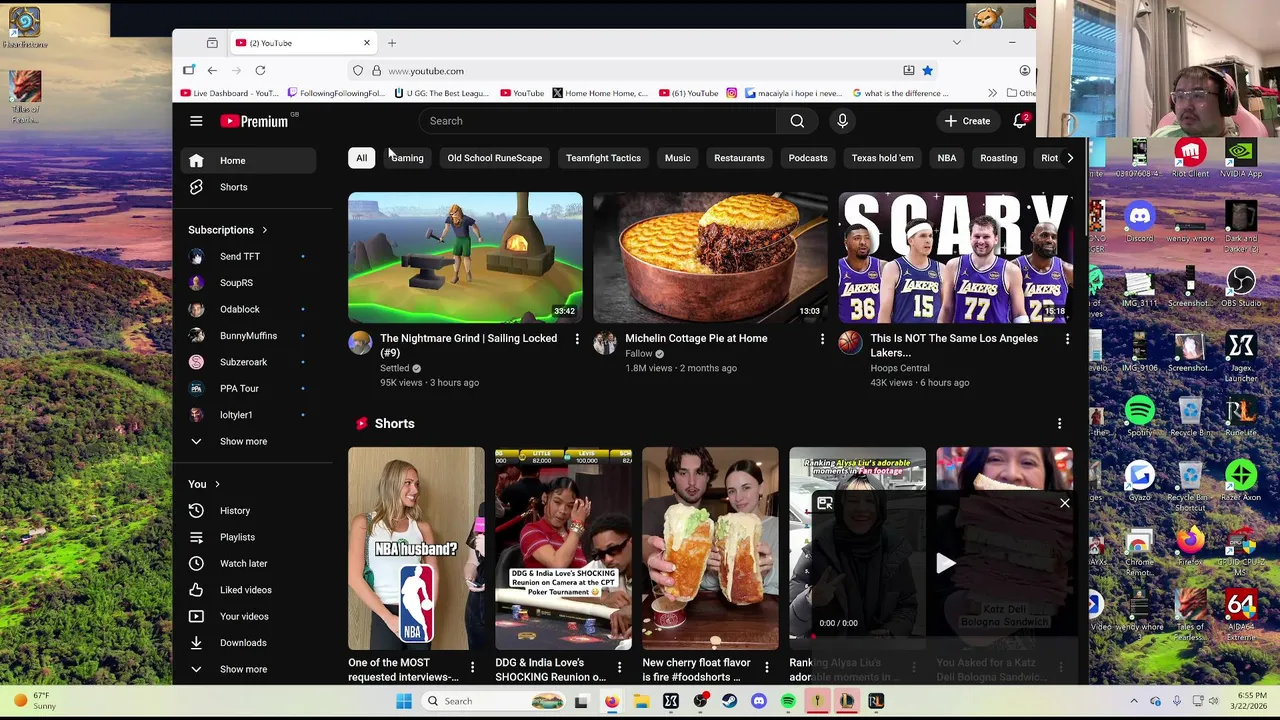Open the You section heading
This screenshot has width=1280, height=720.
[204, 484]
